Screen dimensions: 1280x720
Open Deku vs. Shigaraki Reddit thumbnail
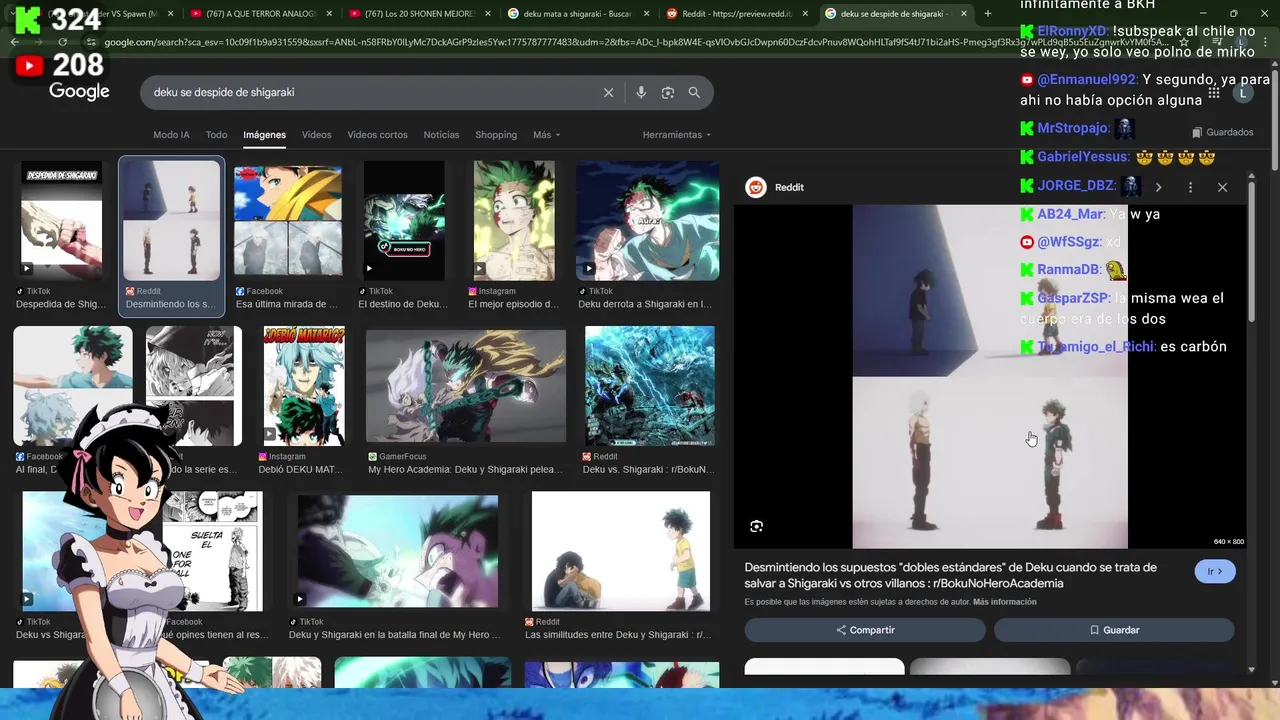pyautogui.click(x=650, y=386)
